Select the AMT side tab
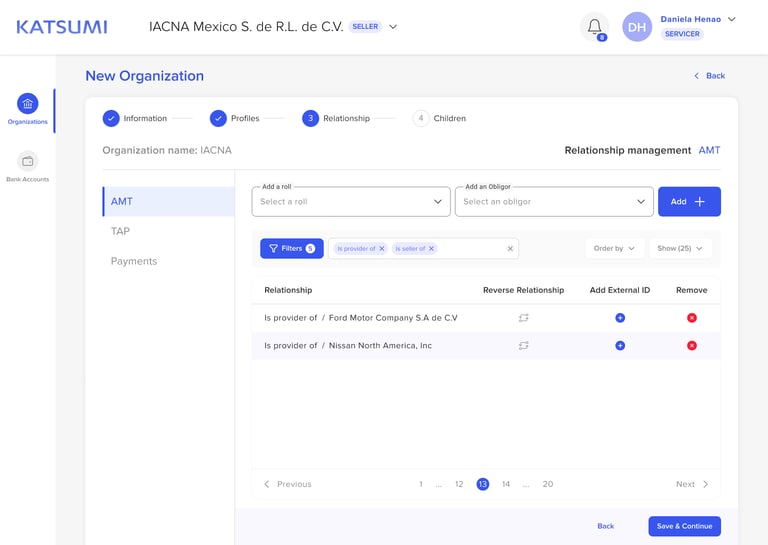This screenshot has height=545, width=768. [x=168, y=201]
